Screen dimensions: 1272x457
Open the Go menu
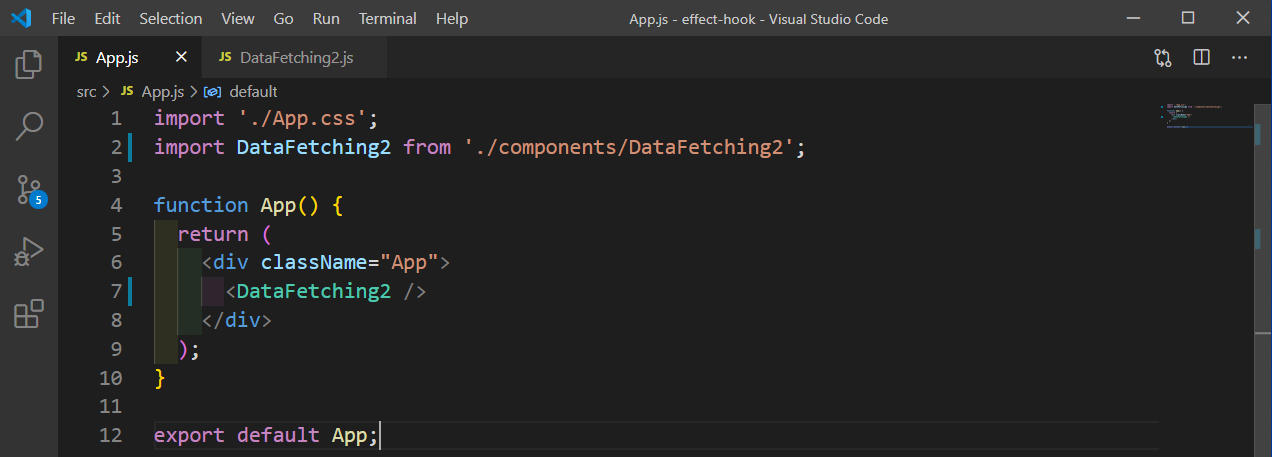pos(284,18)
